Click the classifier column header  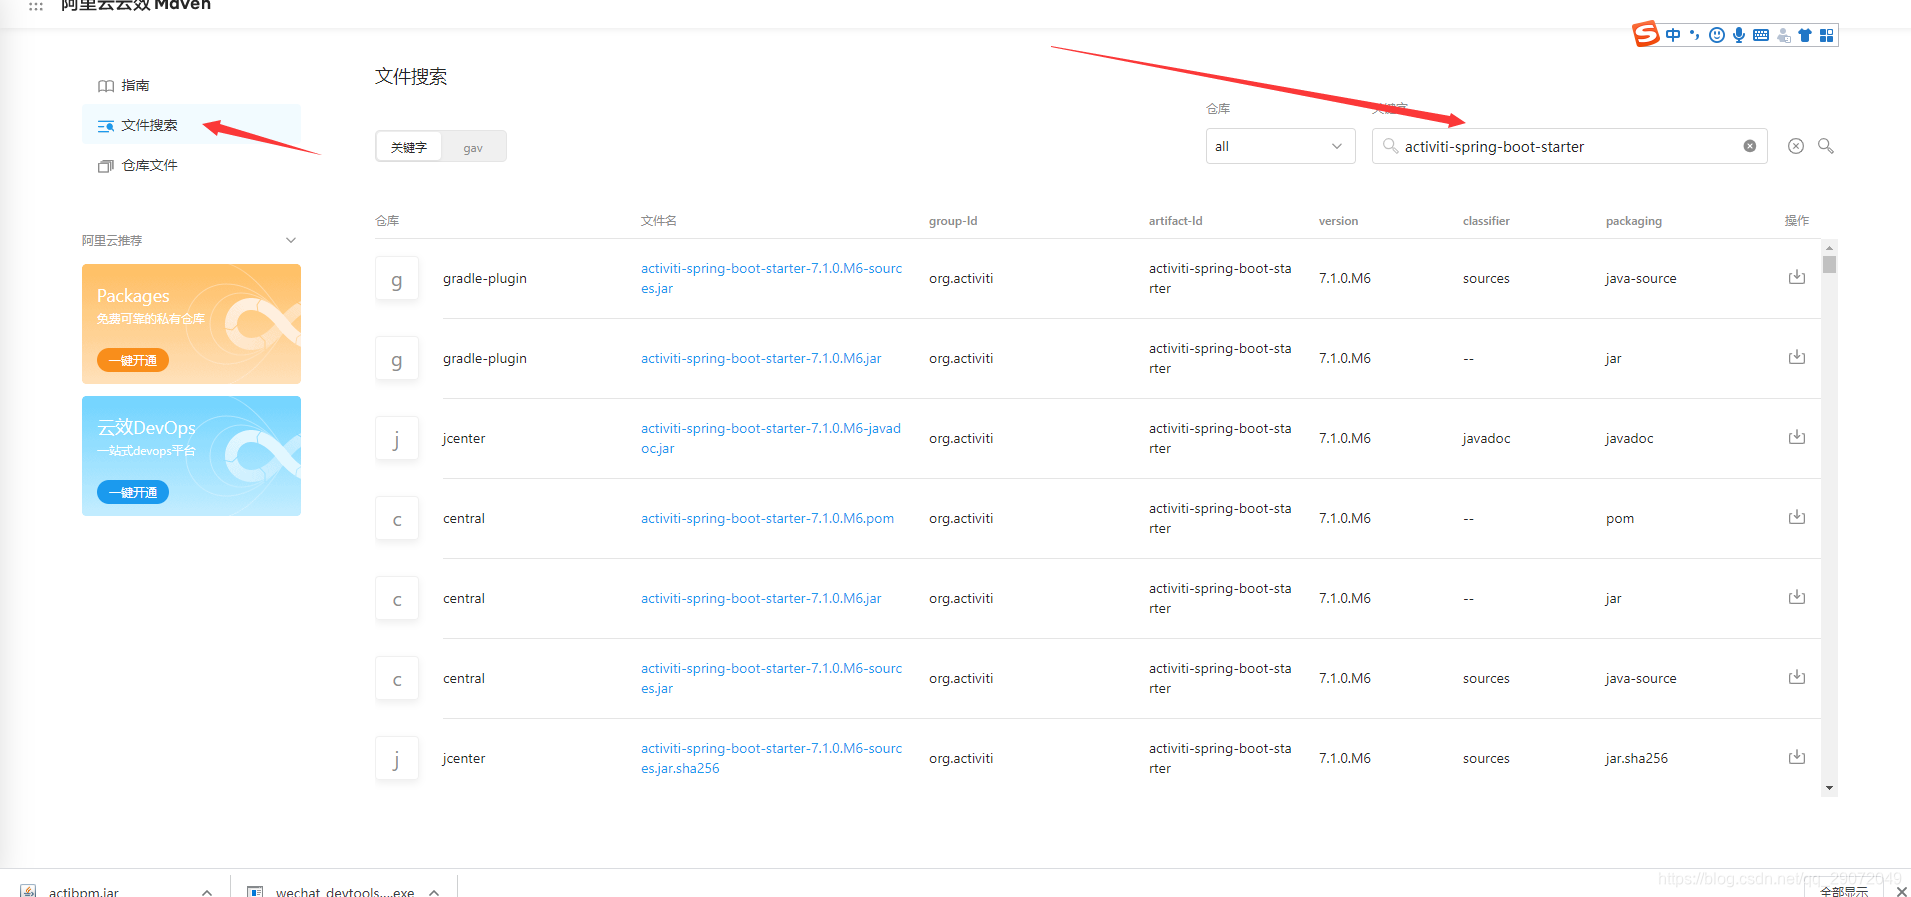(x=1486, y=221)
